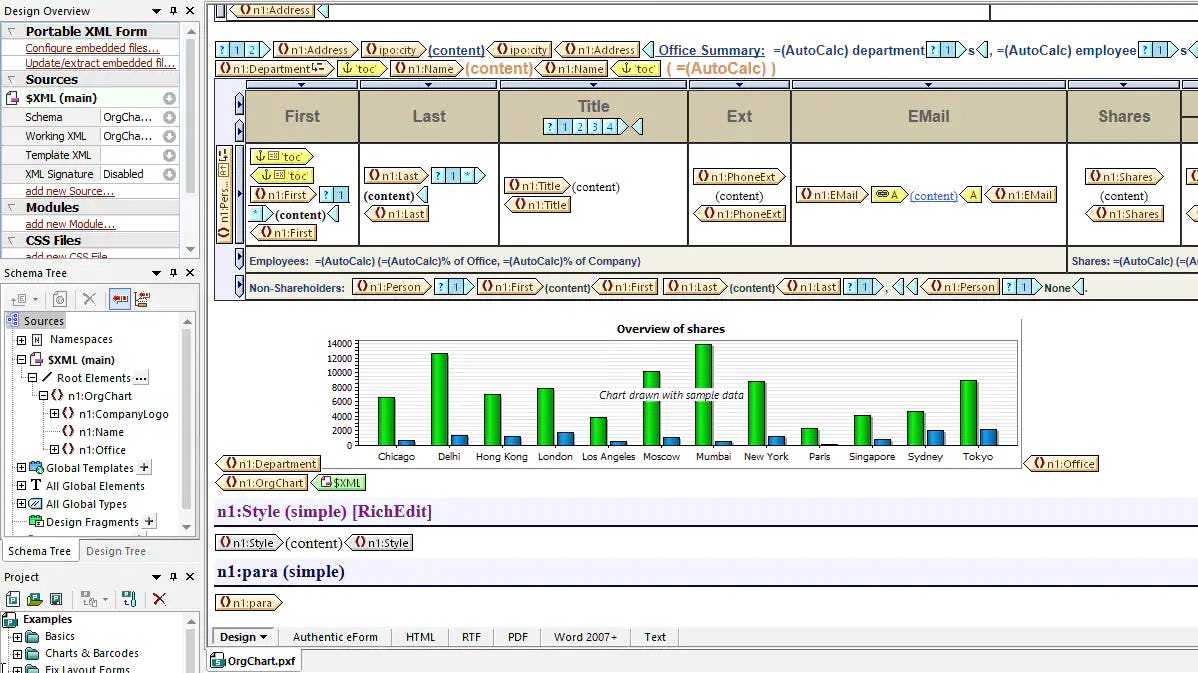Expand the Basics folder in Project
Image resolution: width=1198 pixels, height=673 pixels.
click(x=18, y=636)
